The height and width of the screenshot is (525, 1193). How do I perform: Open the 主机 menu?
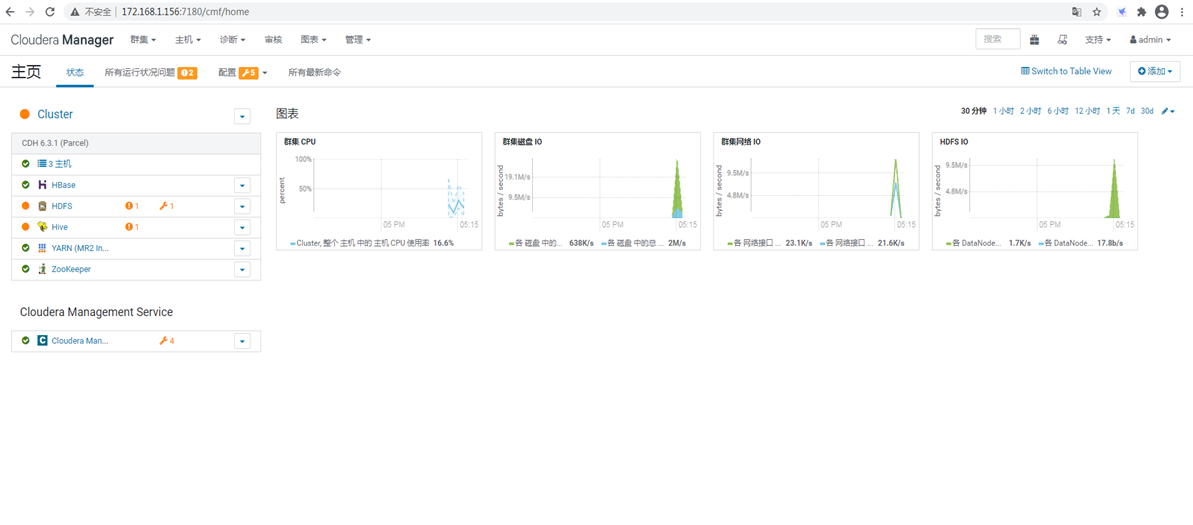point(188,40)
